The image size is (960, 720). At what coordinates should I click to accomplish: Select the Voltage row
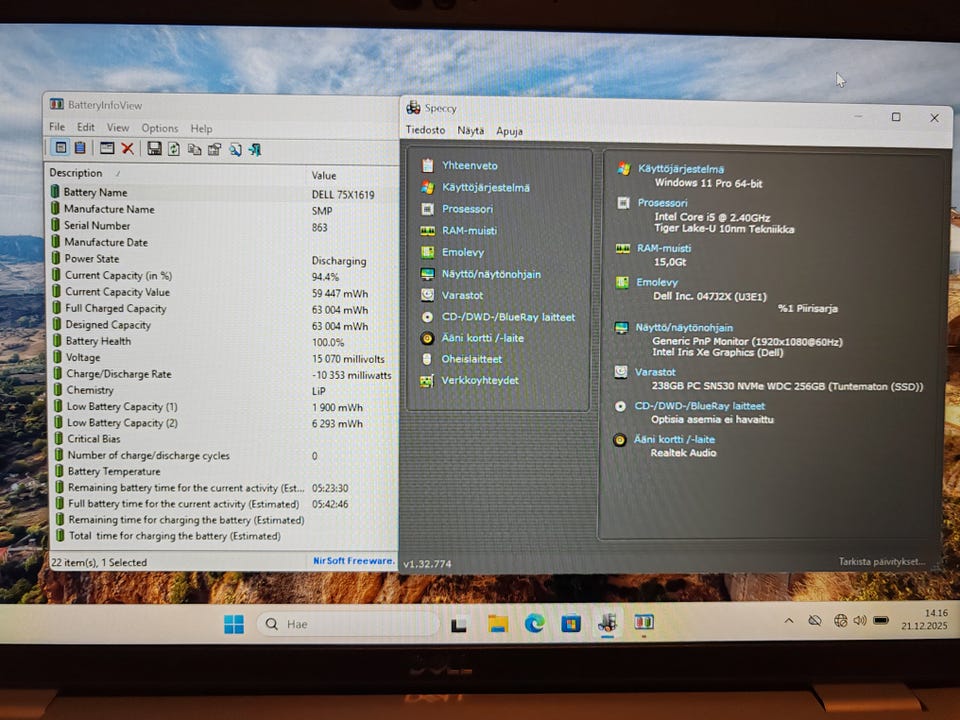click(223, 358)
